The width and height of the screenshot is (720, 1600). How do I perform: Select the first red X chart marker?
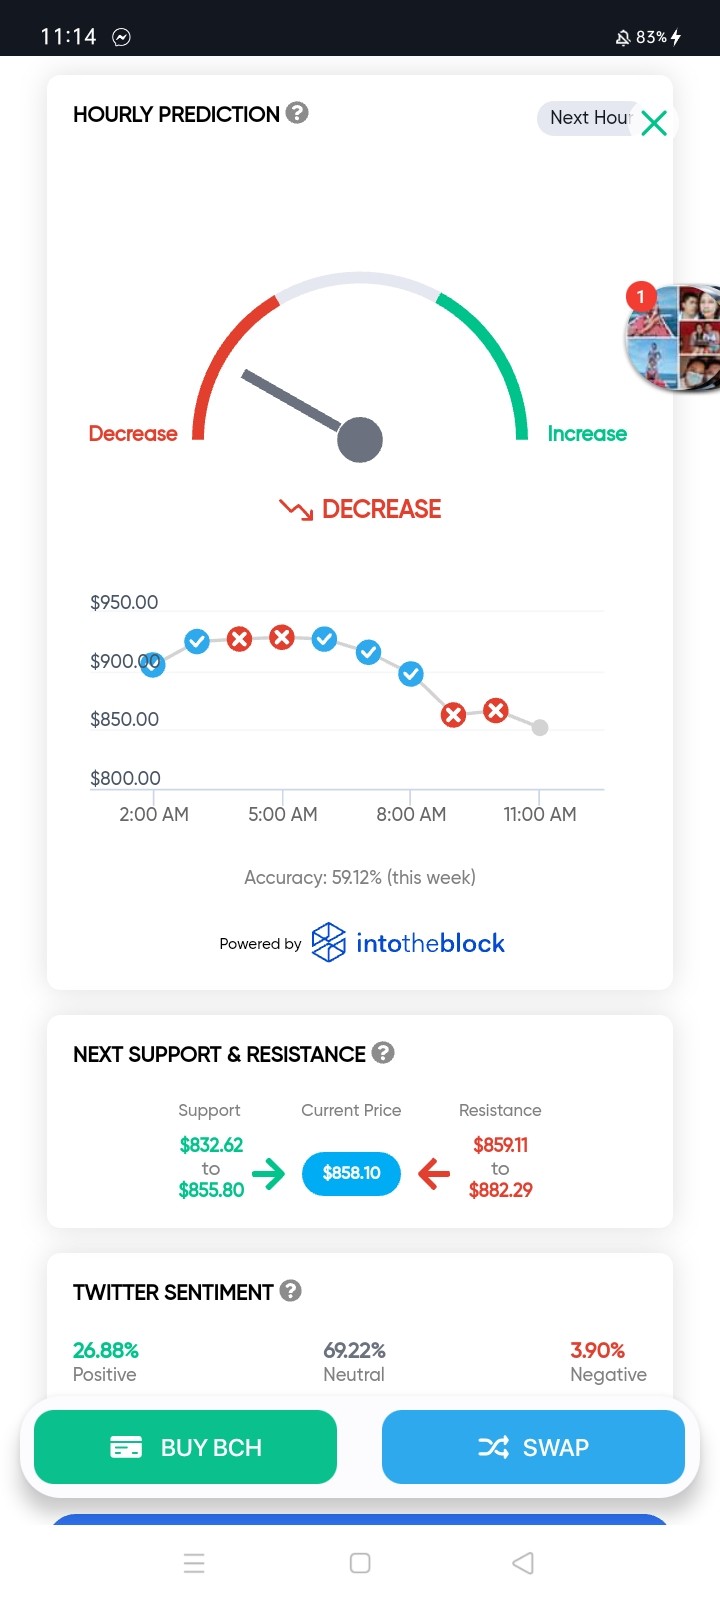click(239, 639)
